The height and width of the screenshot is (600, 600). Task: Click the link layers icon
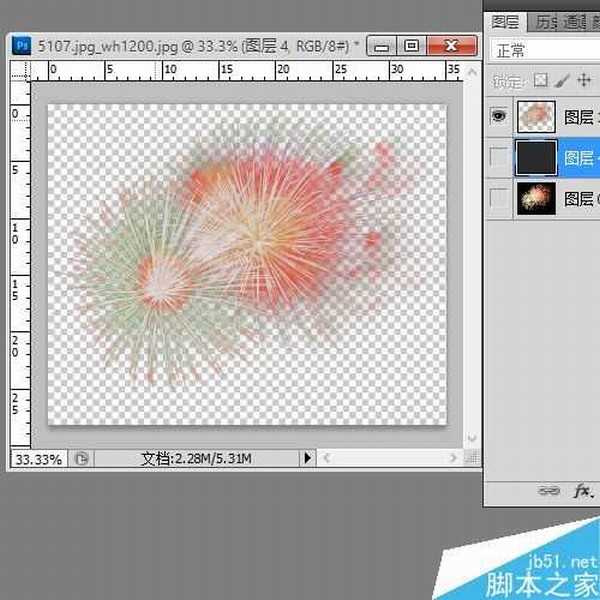[x=548, y=491]
